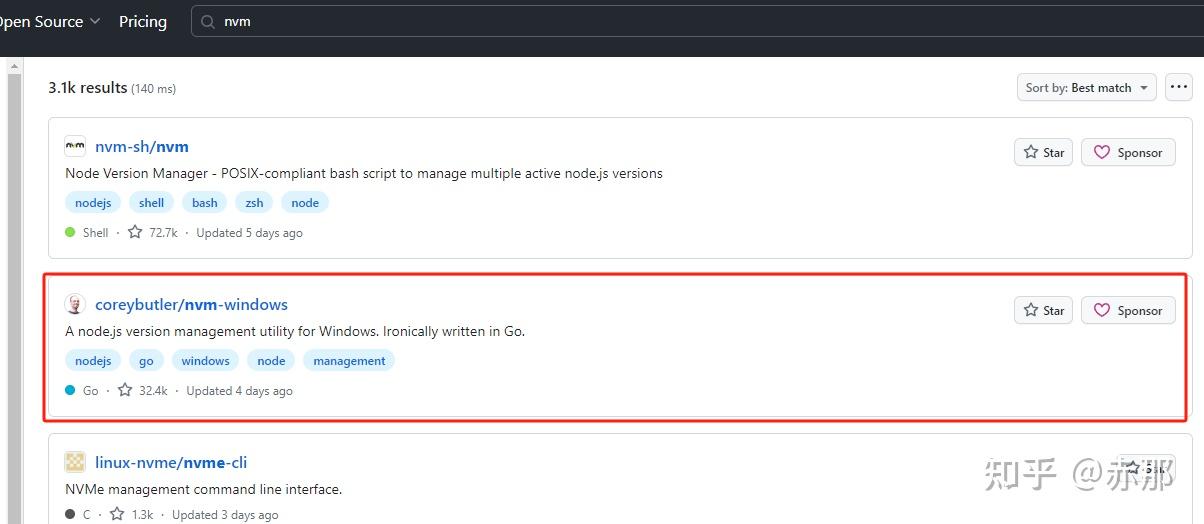Open the coreybutler/nvm-windows repository link

(x=191, y=304)
